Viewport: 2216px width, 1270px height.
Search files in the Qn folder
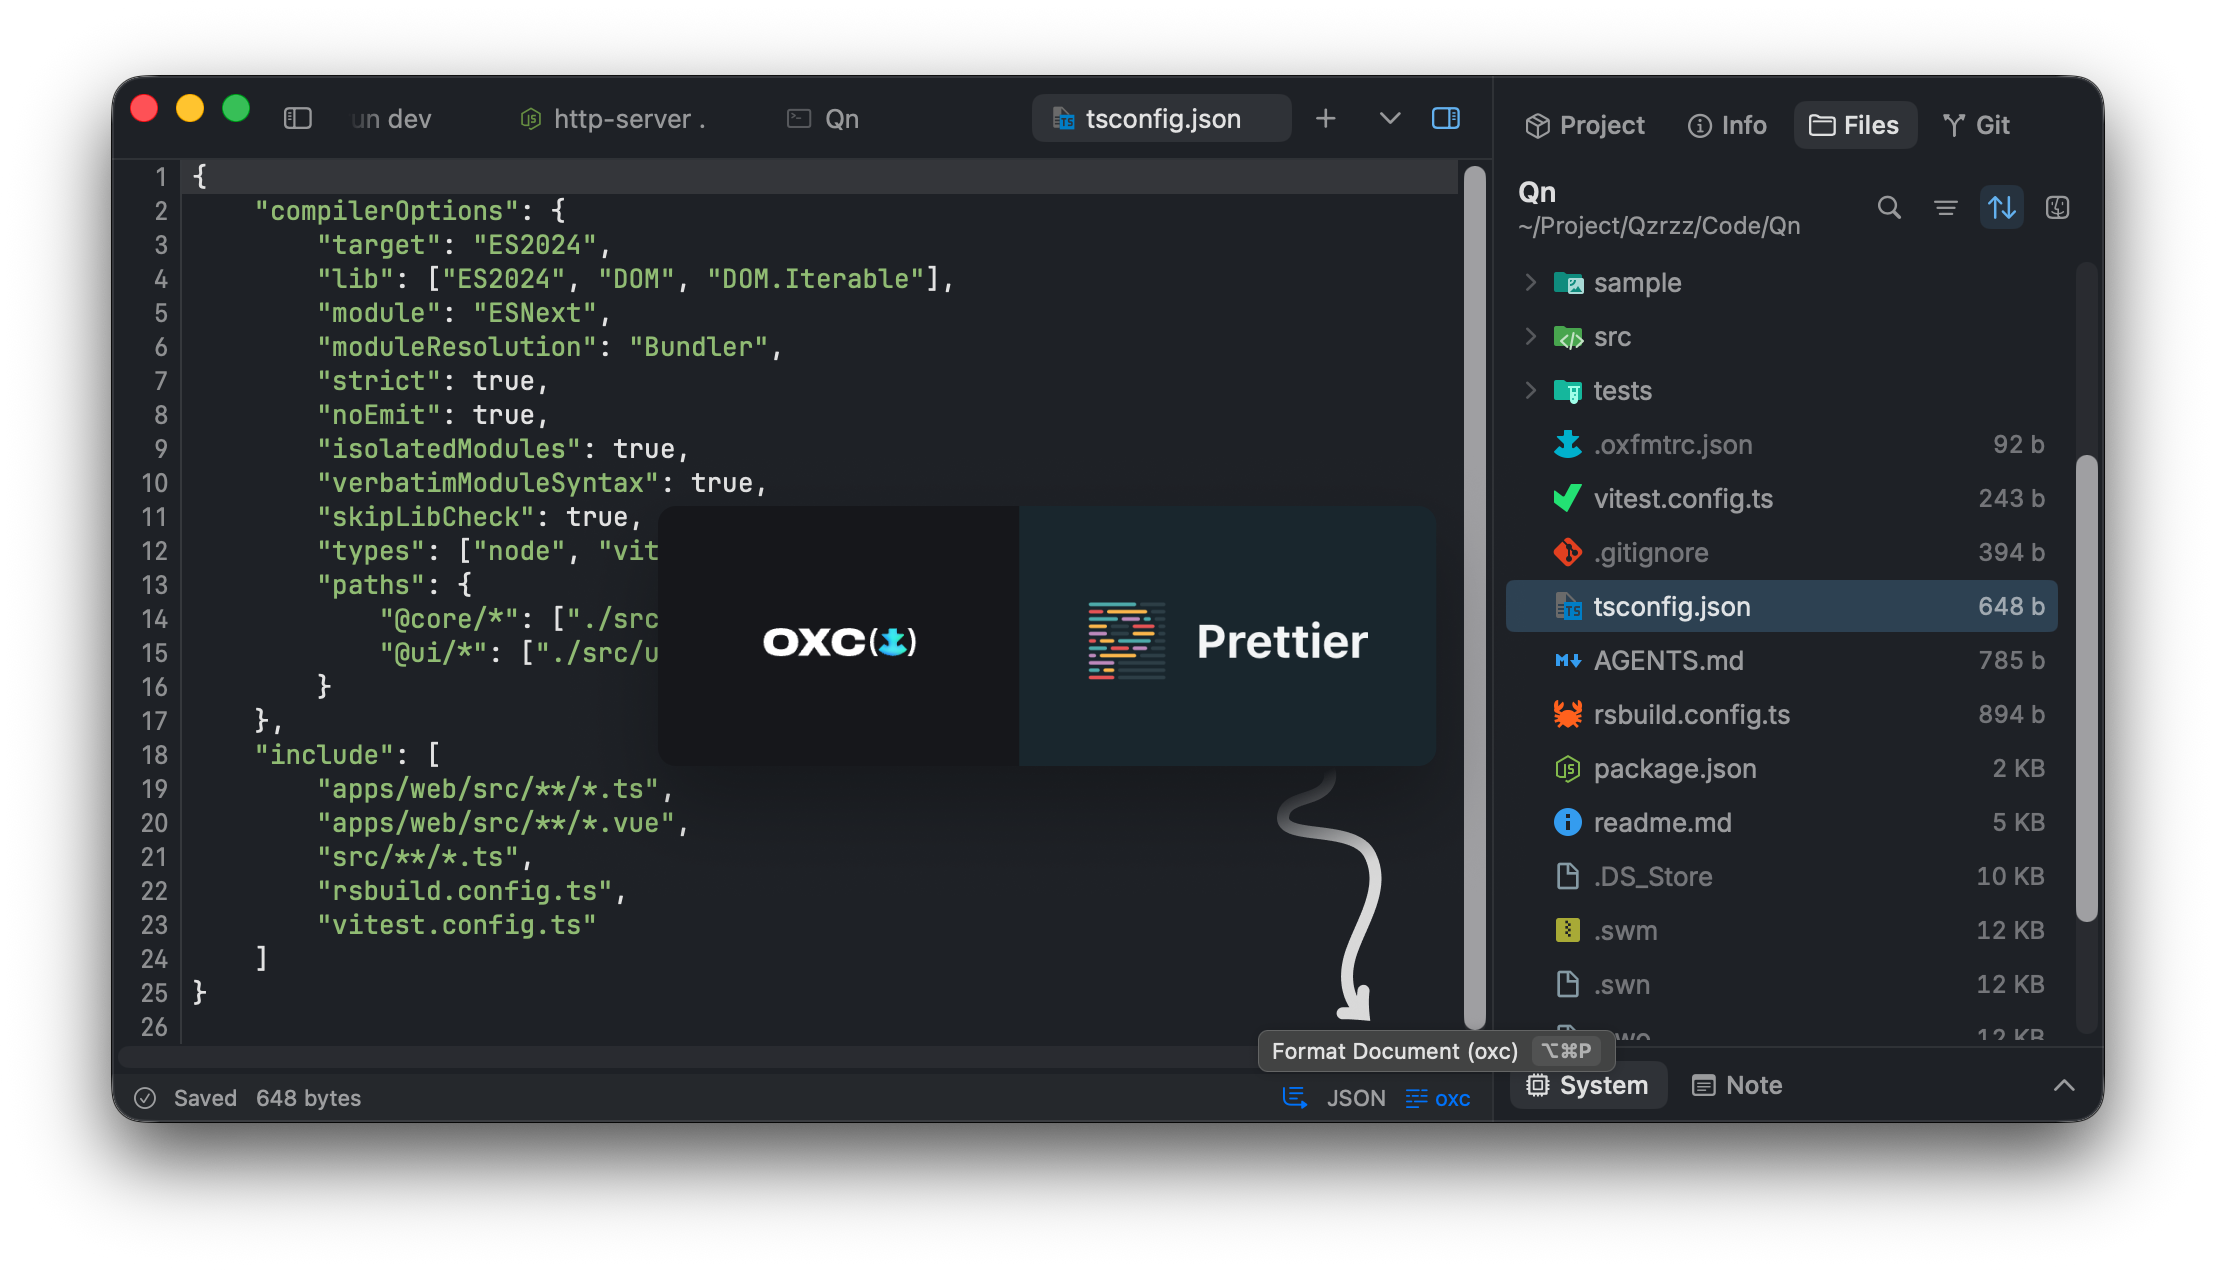(1889, 208)
